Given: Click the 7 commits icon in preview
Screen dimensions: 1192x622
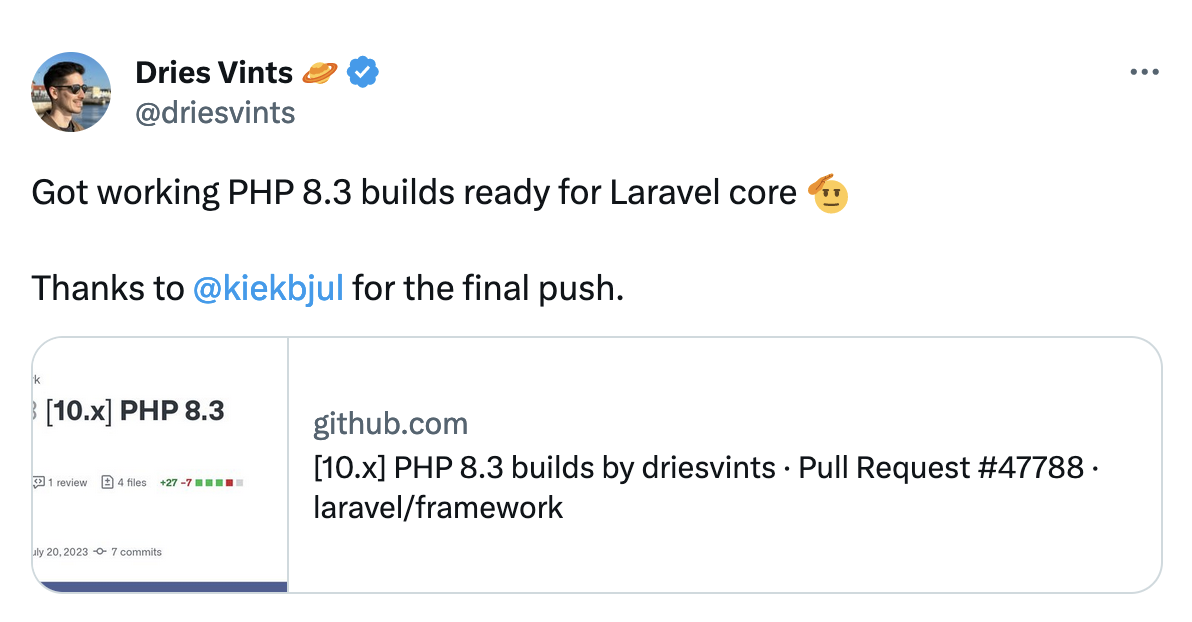Looking at the screenshot, I should (x=100, y=552).
